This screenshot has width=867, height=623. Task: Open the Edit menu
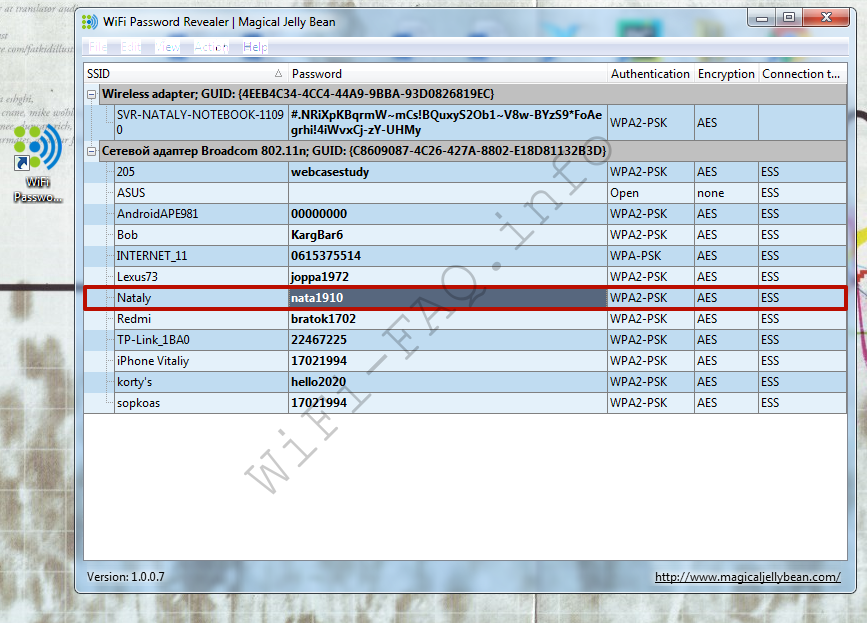point(132,47)
